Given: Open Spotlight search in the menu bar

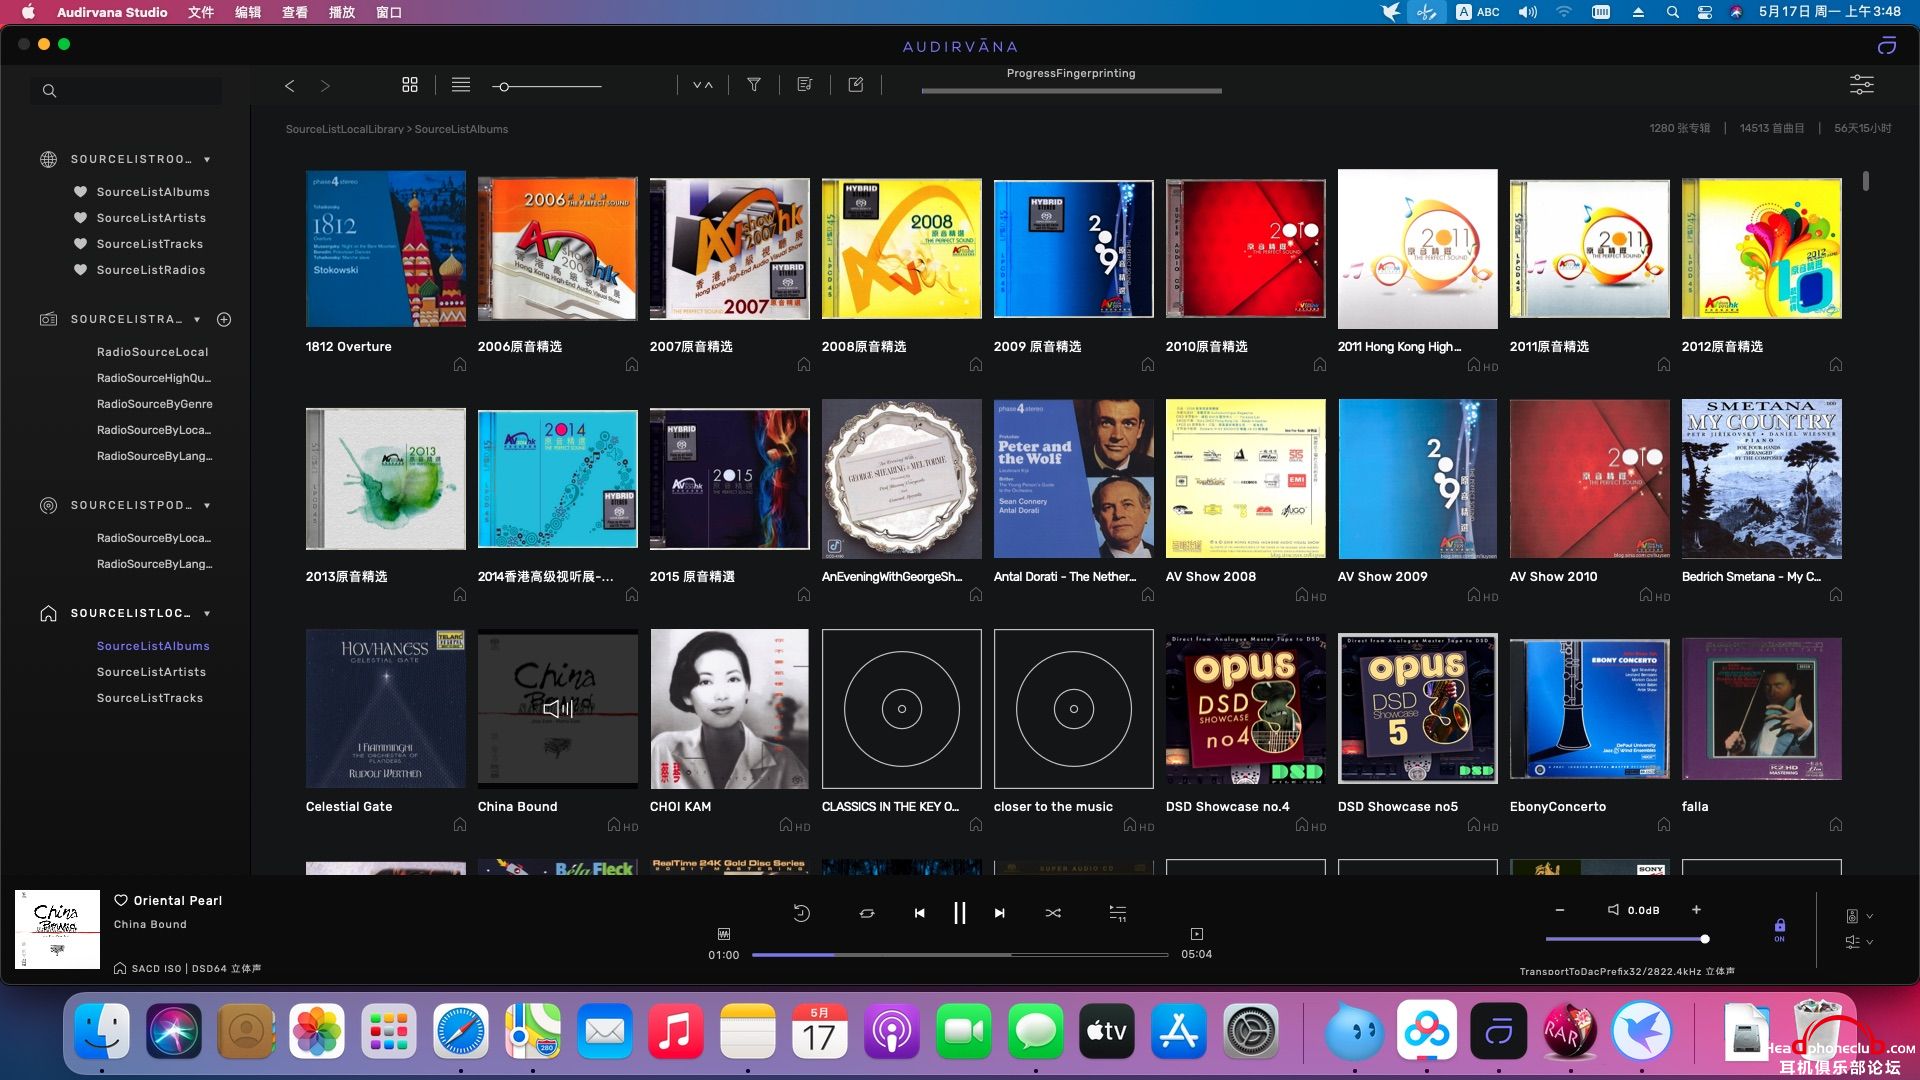Looking at the screenshot, I should (1672, 12).
